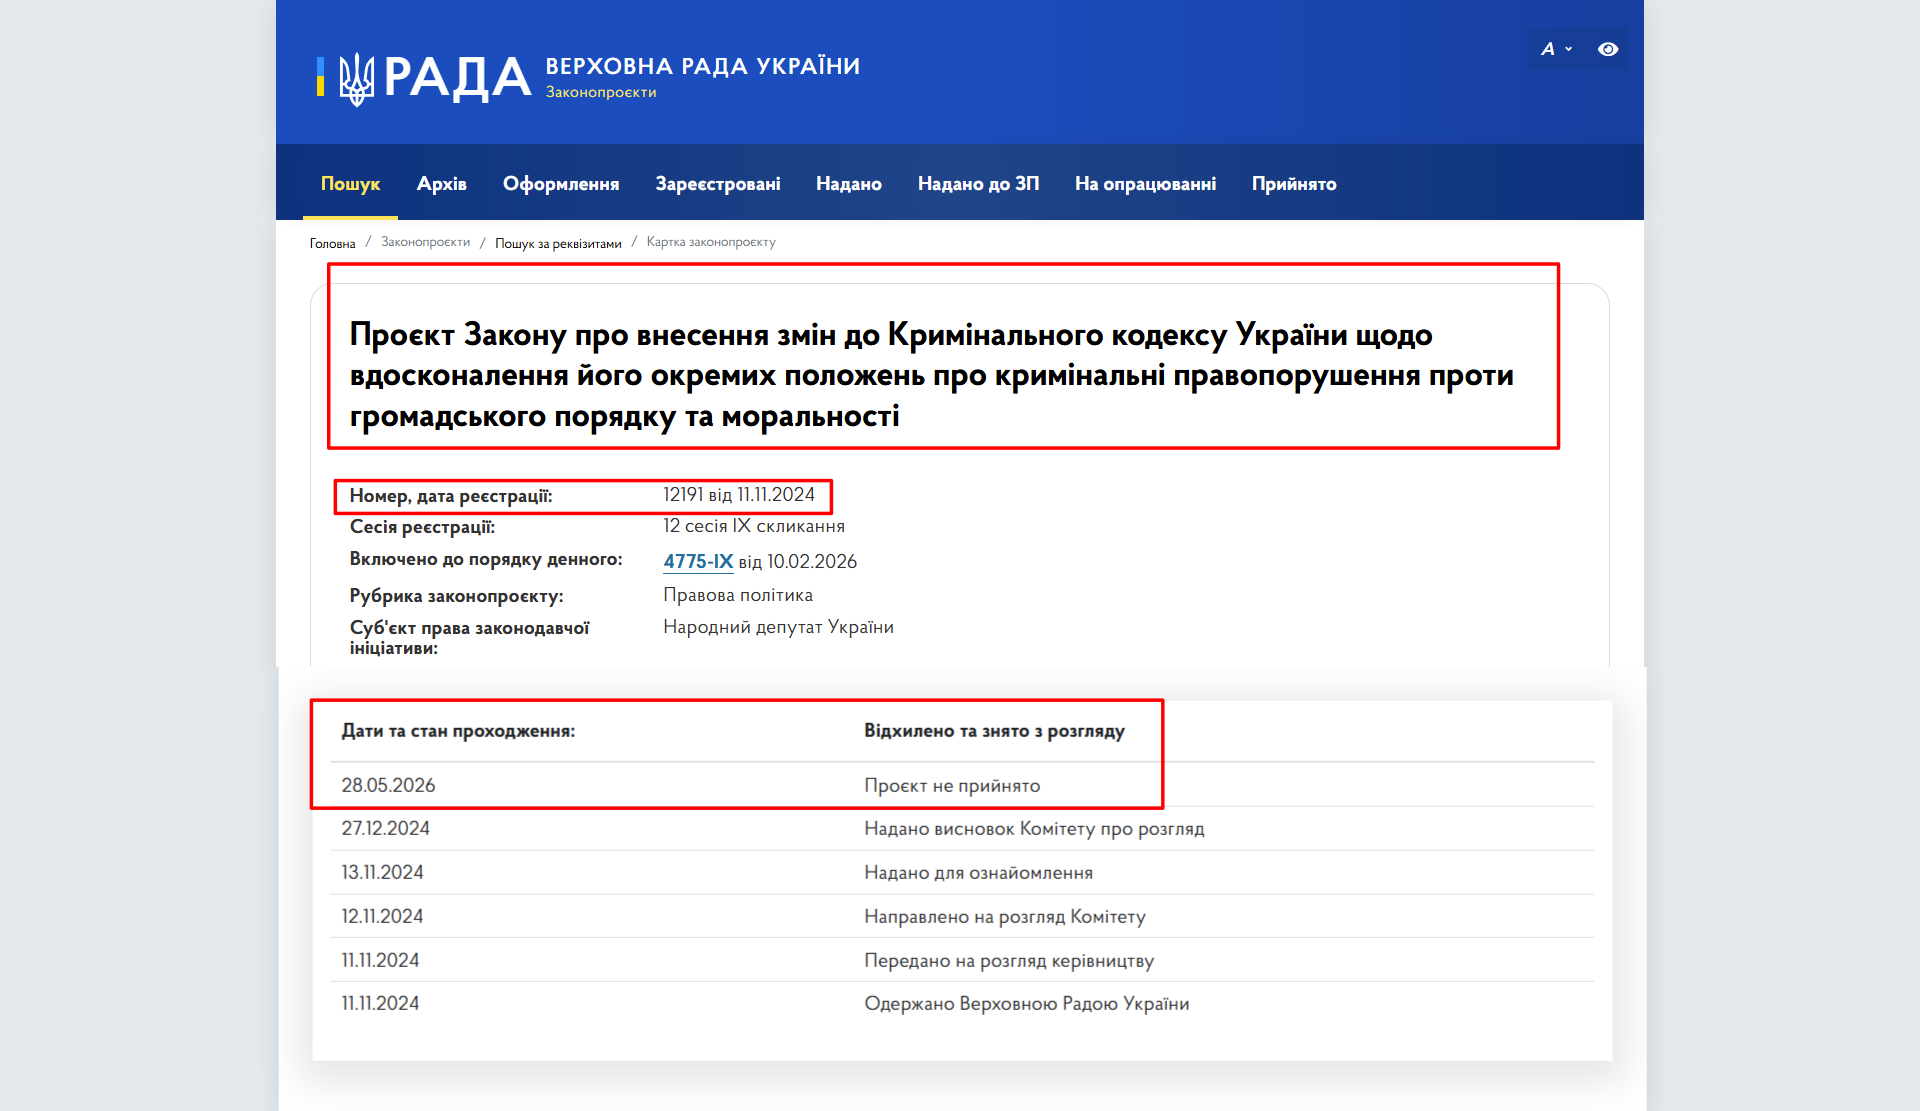Click Дати та стан проходження label

click(458, 731)
